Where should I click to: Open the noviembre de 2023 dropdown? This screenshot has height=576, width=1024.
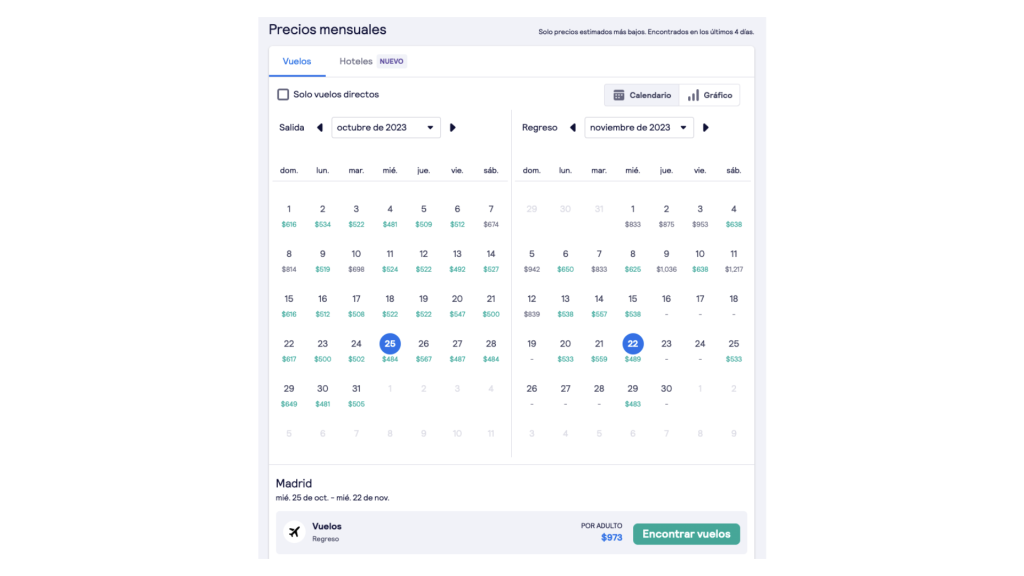[x=639, y=127]
